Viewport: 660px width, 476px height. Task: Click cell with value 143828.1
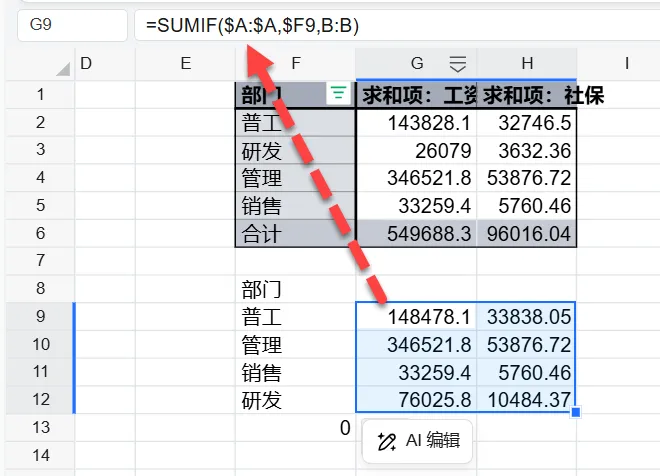416,122
